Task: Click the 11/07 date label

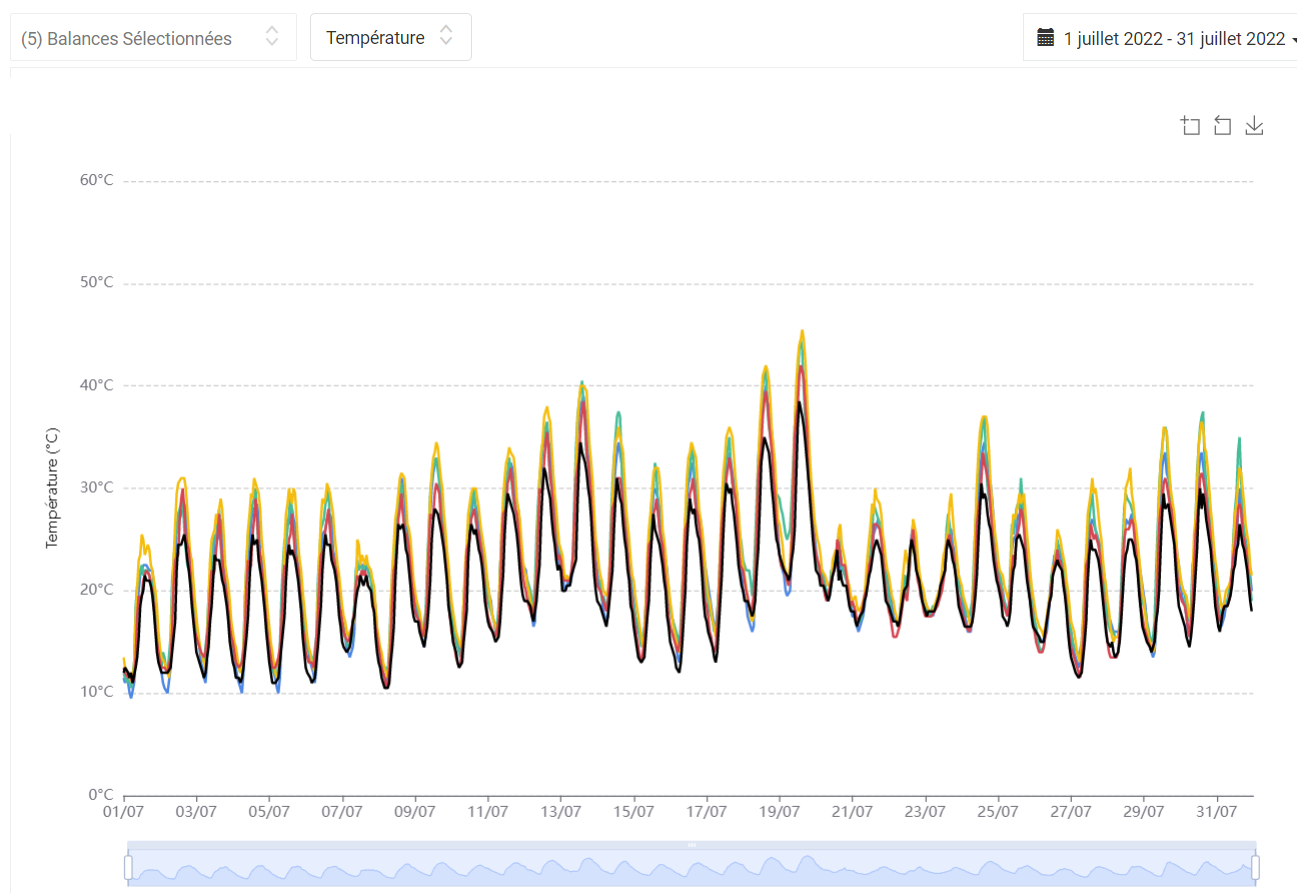Action: click(x=488, y=812)
